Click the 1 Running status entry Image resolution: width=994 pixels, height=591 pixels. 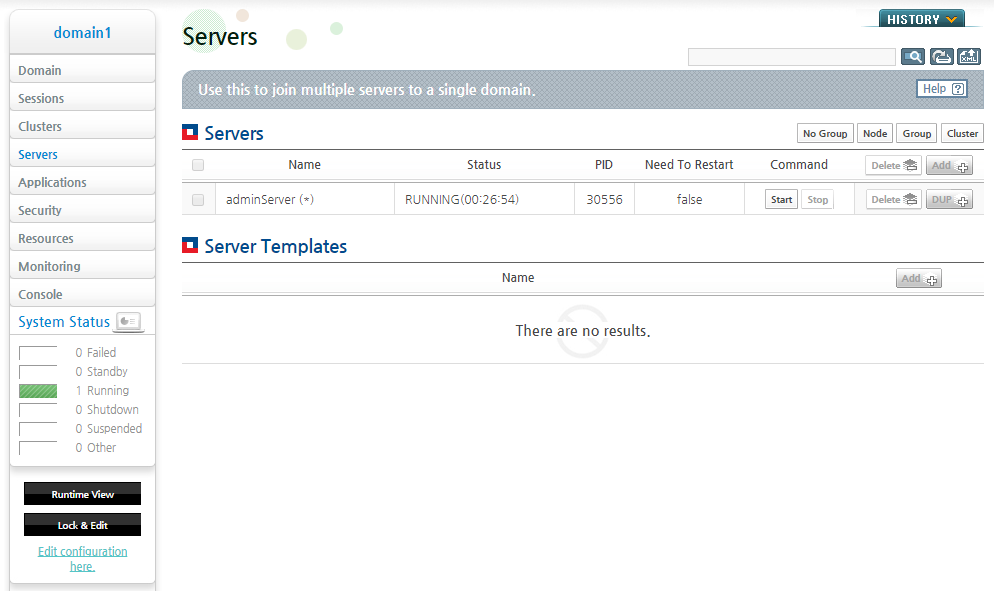(x=102, y=391)
